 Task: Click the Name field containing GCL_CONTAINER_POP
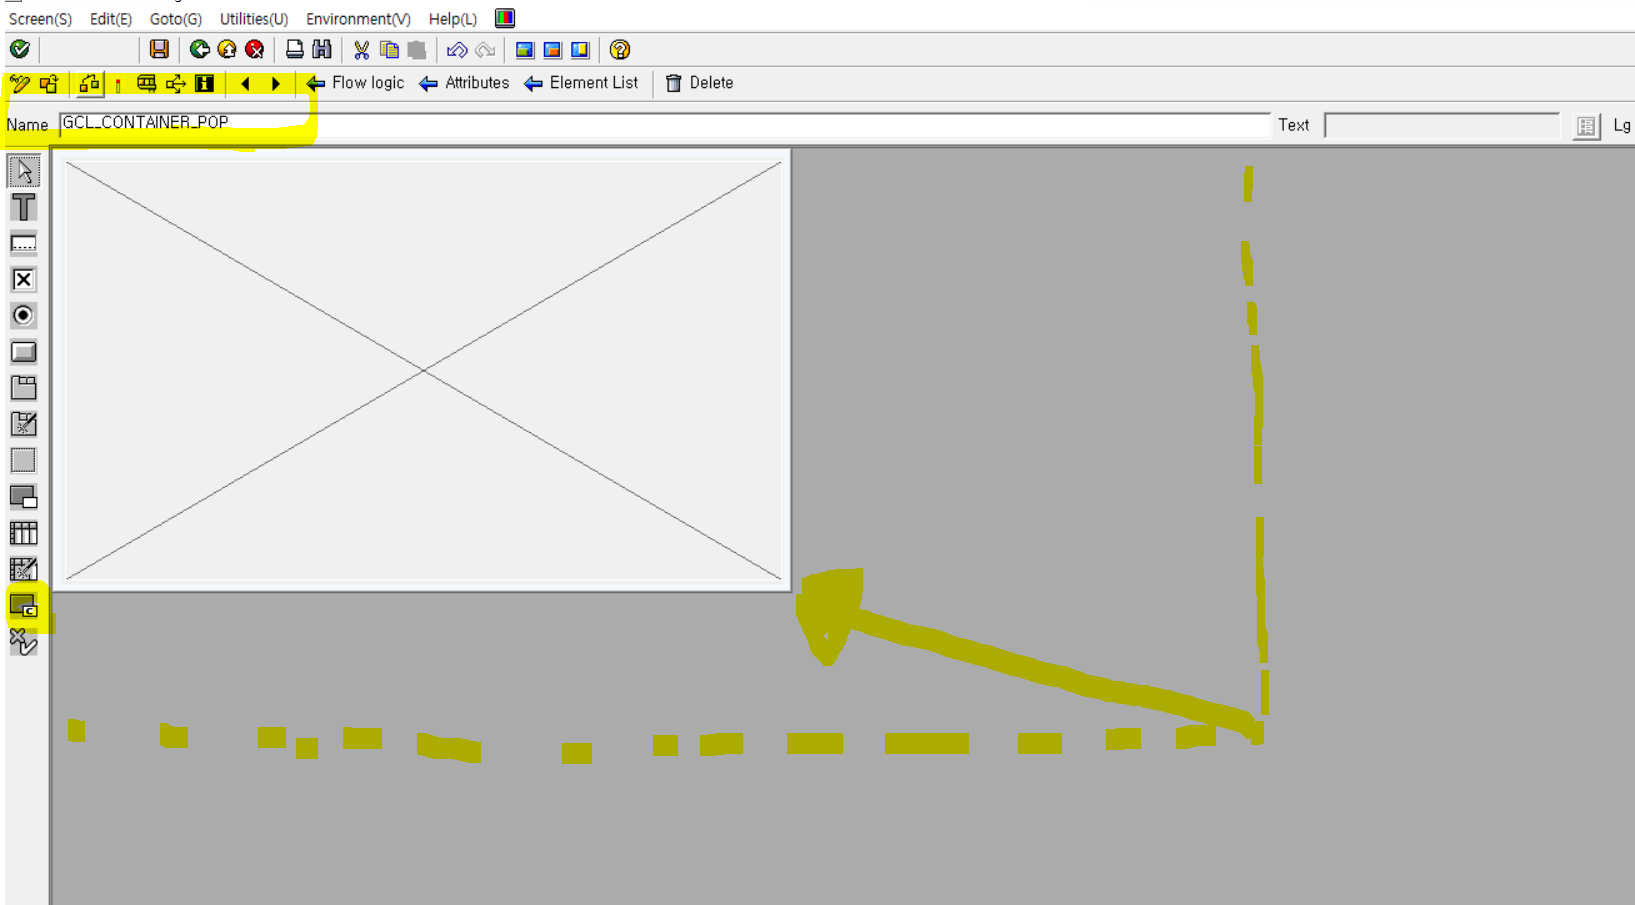pyautogui.click(x=664, y=124)
